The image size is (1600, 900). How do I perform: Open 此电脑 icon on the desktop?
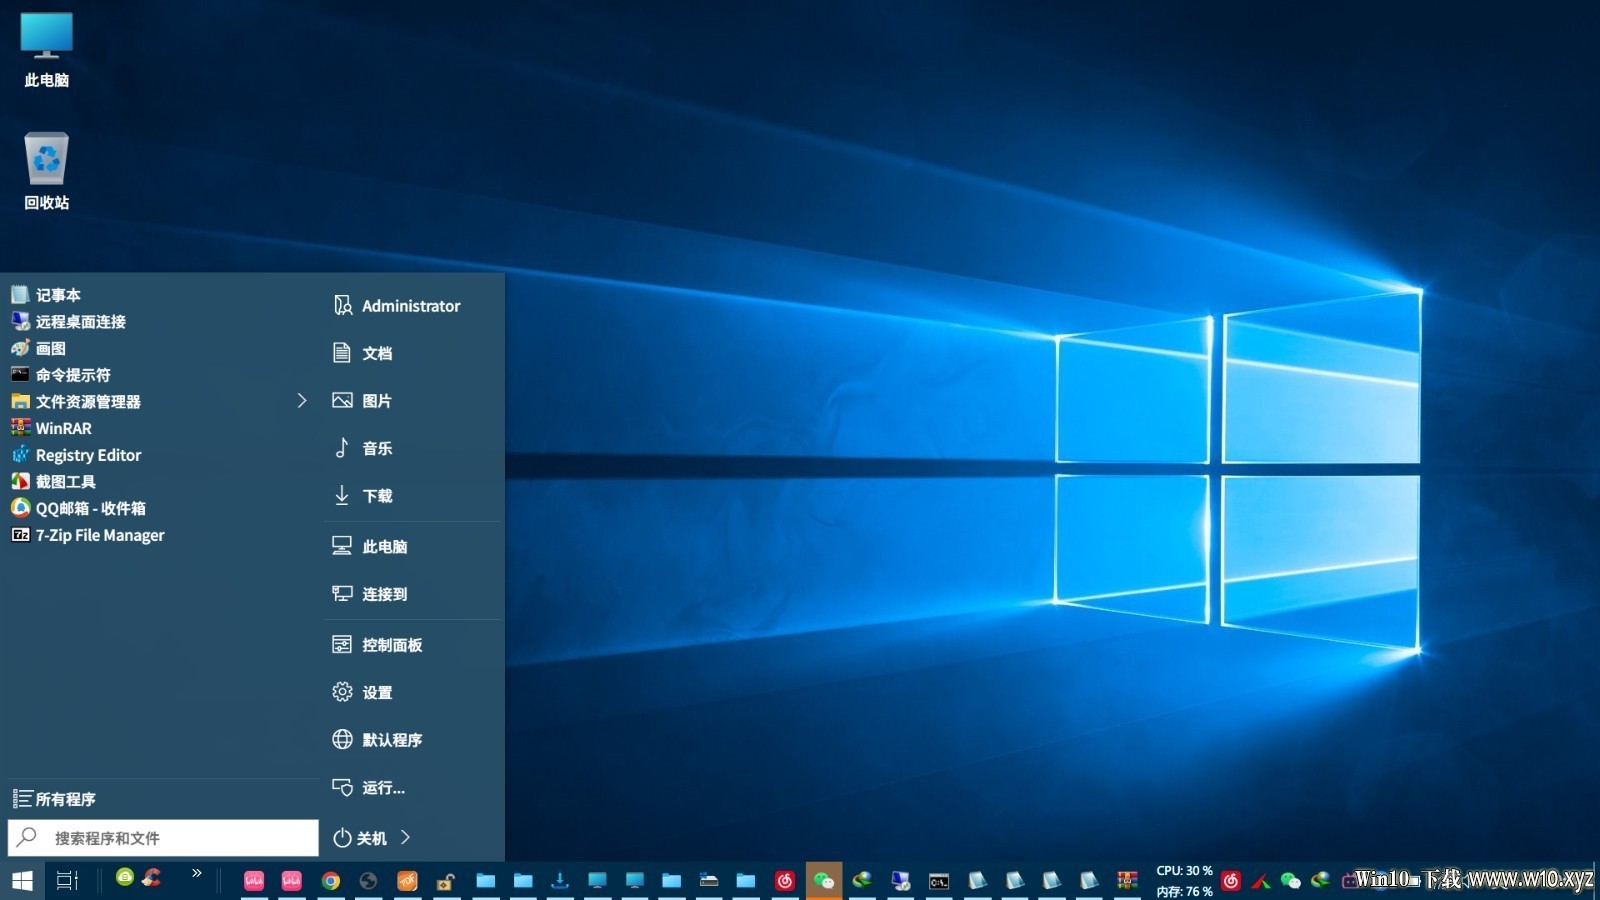pyautogui.click(x=46, y=49)
